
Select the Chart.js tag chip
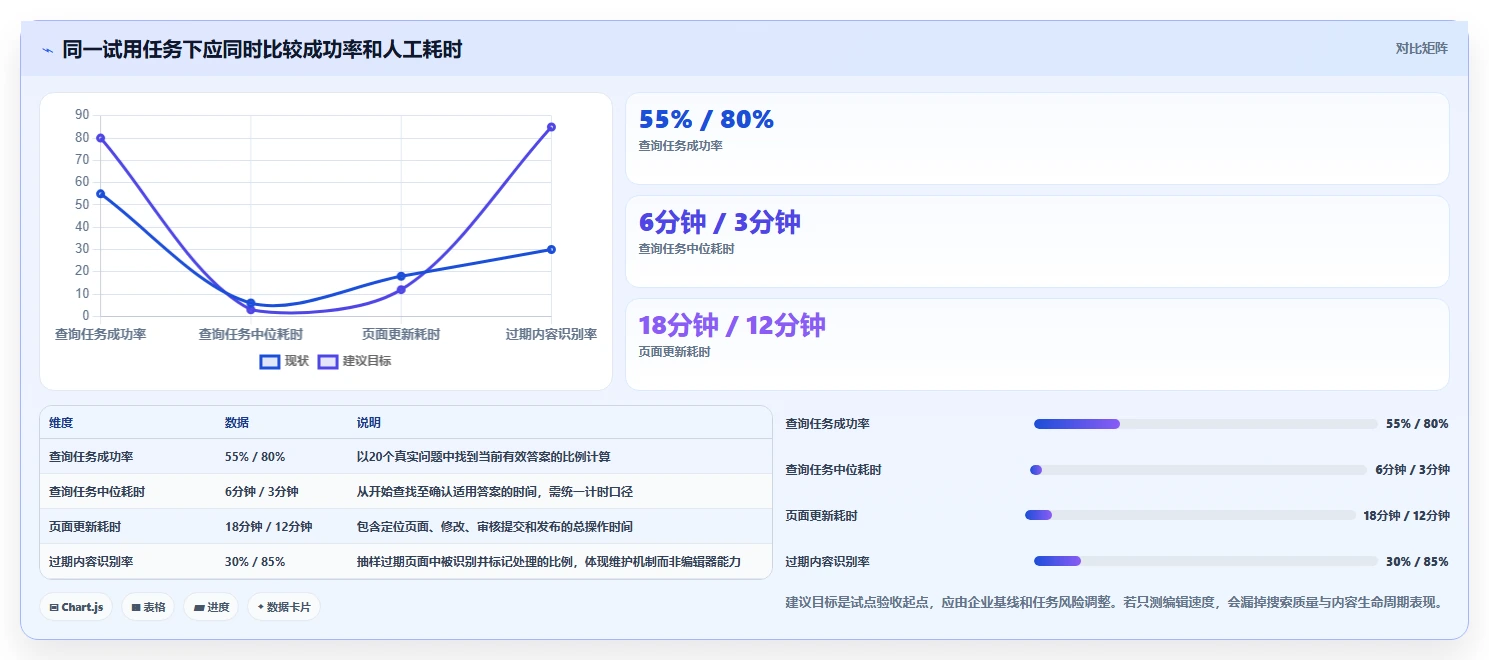pos(76,607)
